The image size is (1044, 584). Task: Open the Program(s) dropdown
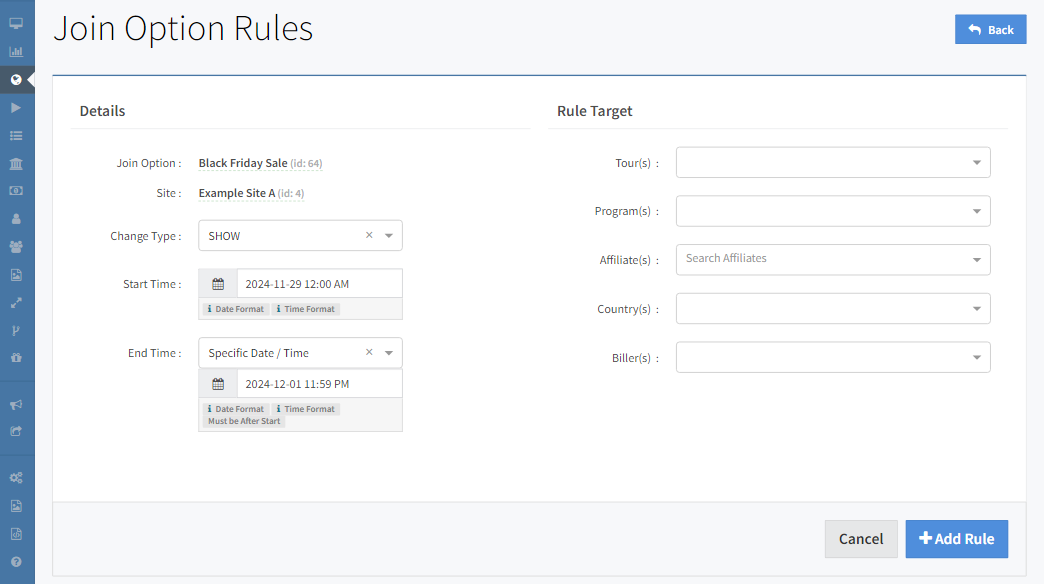click(x=832, y=211)
